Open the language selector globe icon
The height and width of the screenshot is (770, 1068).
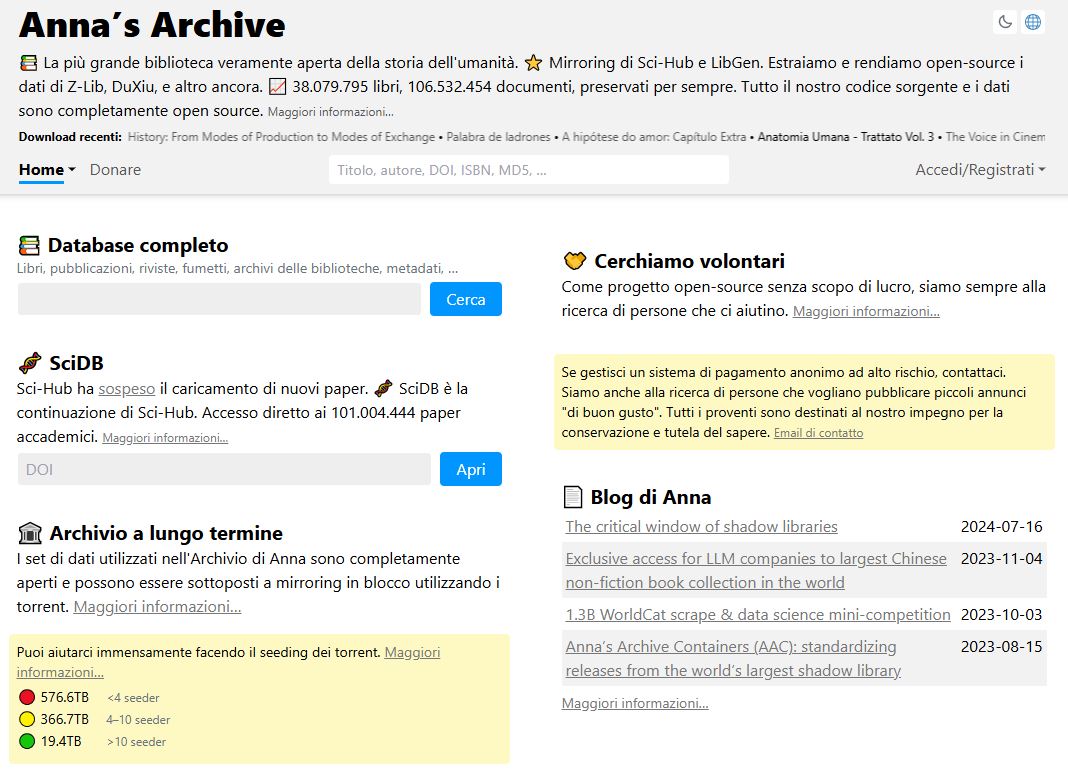[1032, 22]
